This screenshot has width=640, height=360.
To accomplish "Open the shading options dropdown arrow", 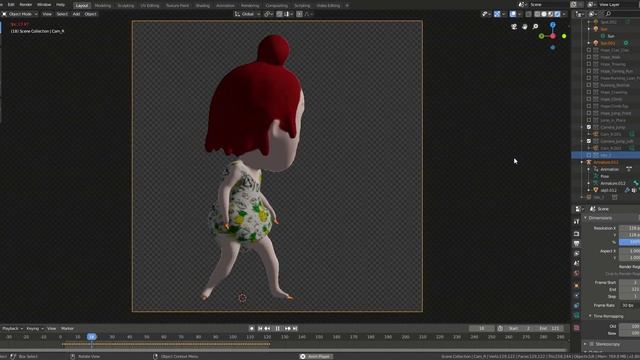I will coord(564,14).
